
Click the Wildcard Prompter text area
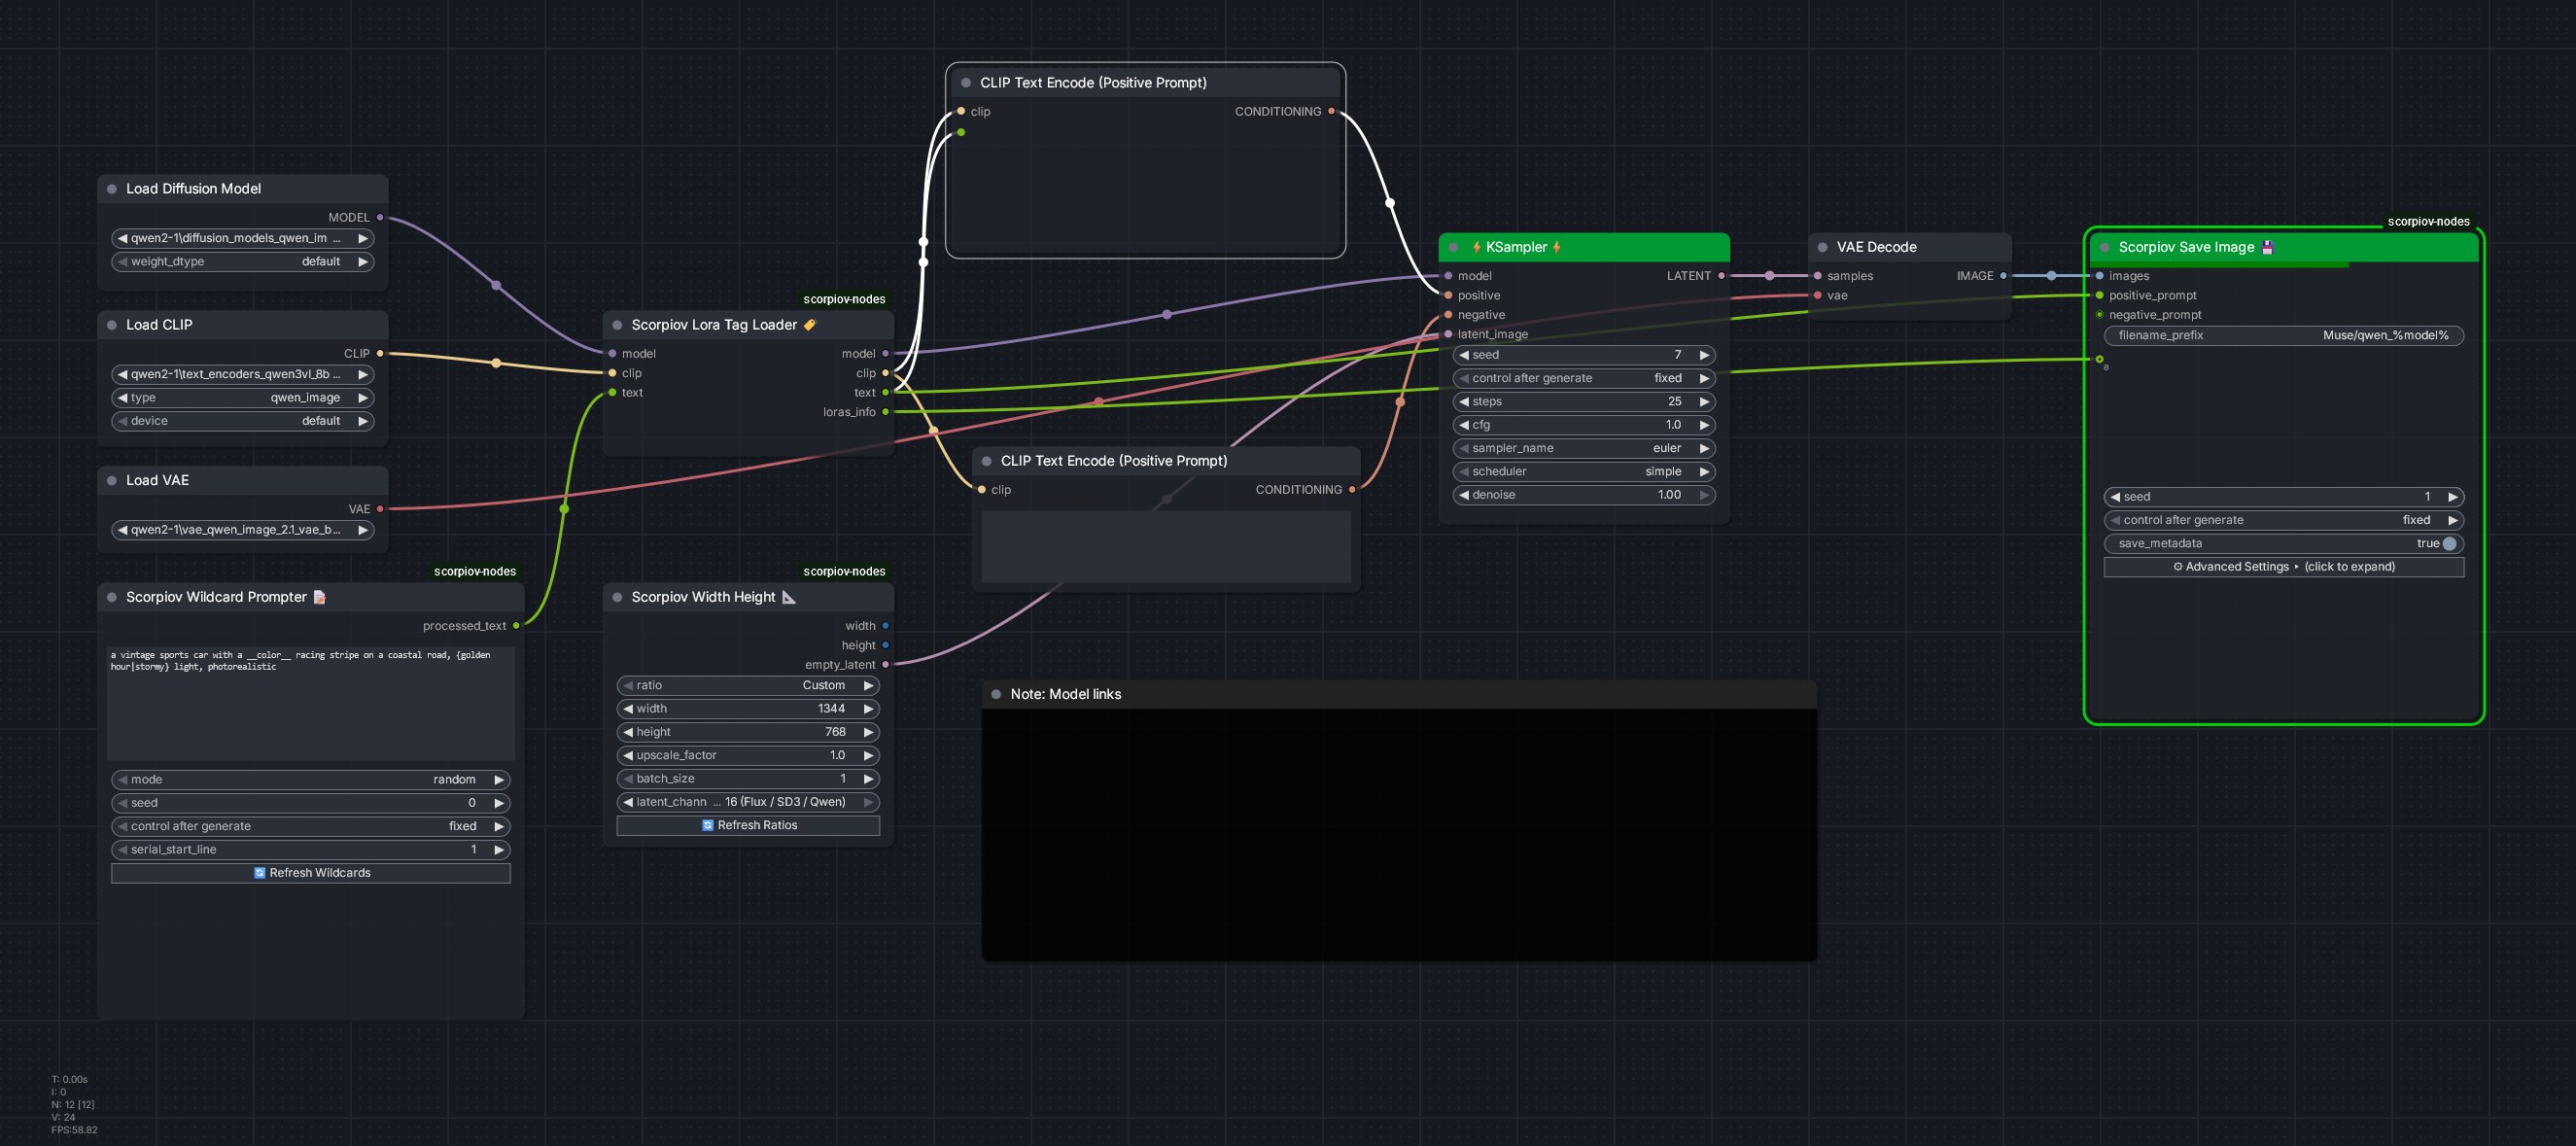311,703
